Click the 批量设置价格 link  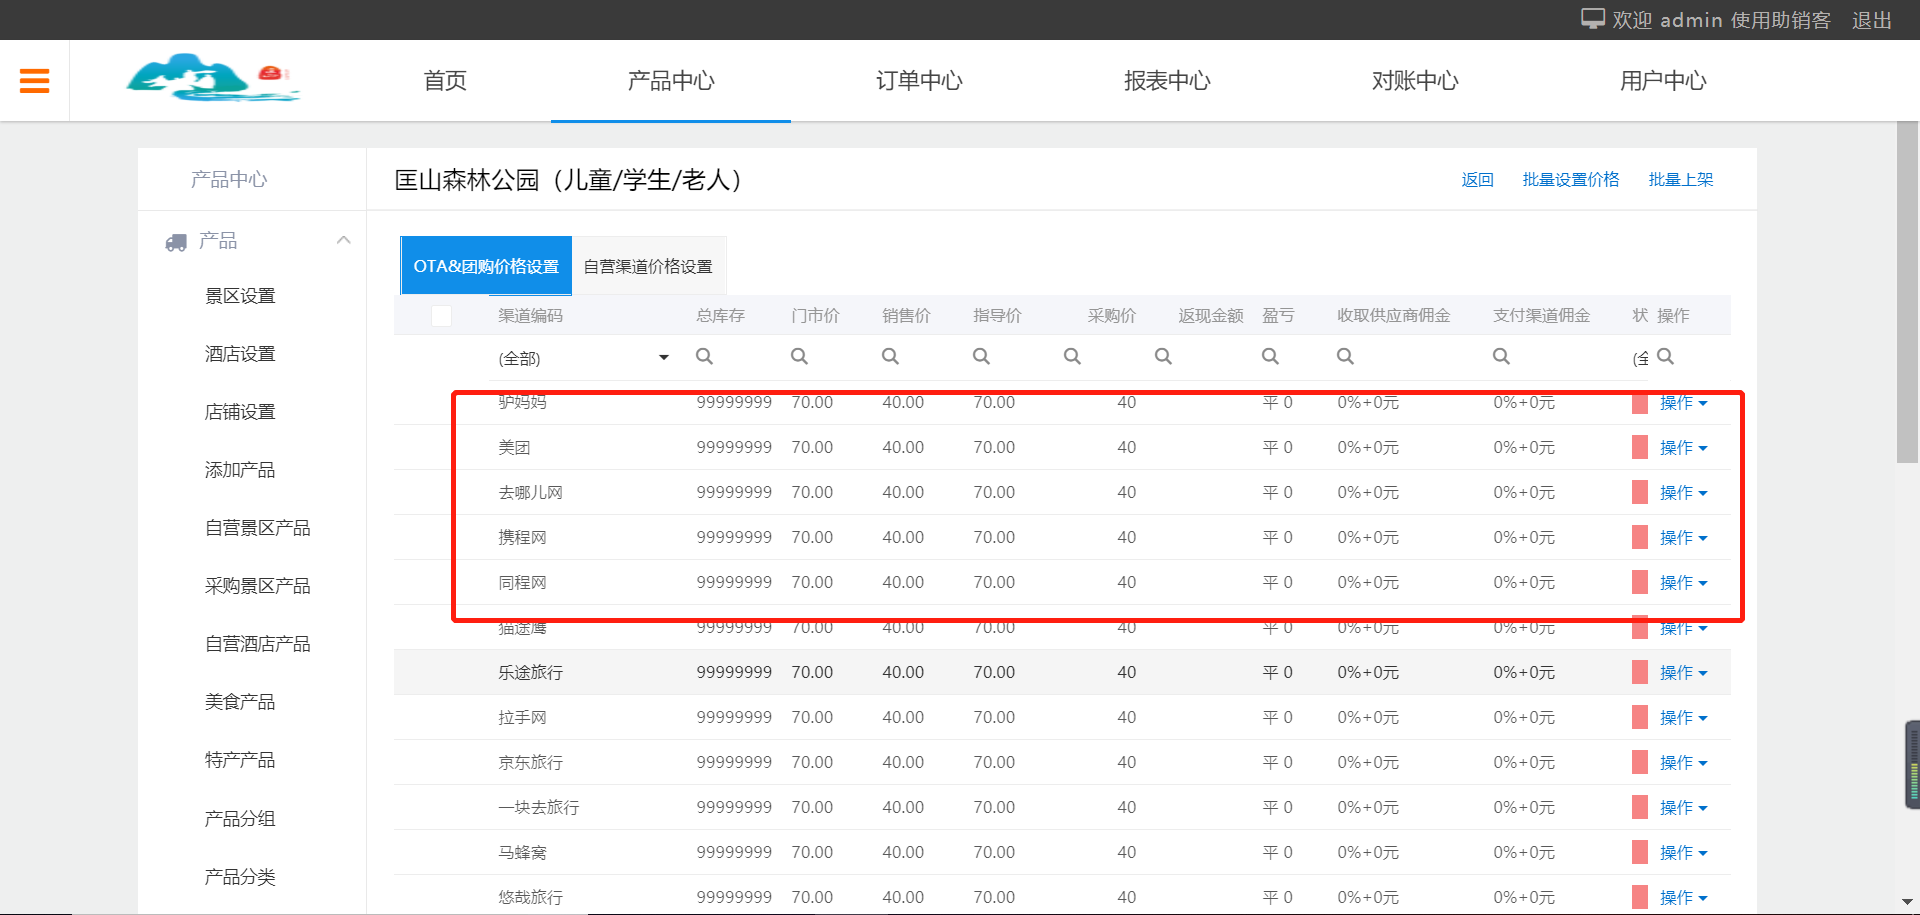(x=1570, y=180)
